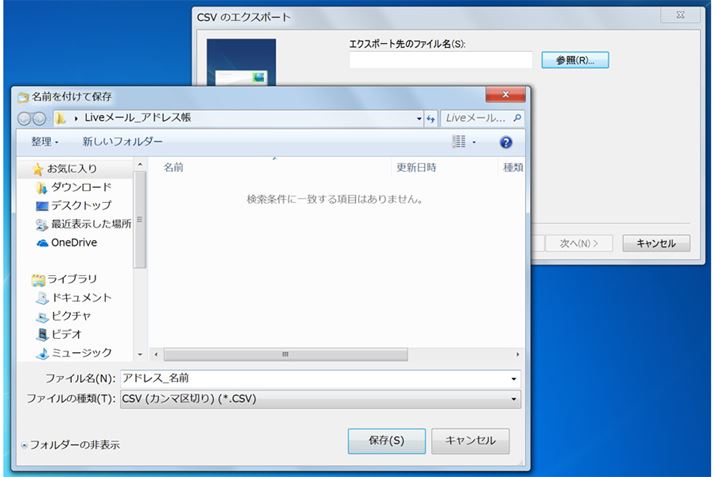Click the sidebar scroll down arrow
The width and height of the screenshot is (715, 477).
pos(140,354)
